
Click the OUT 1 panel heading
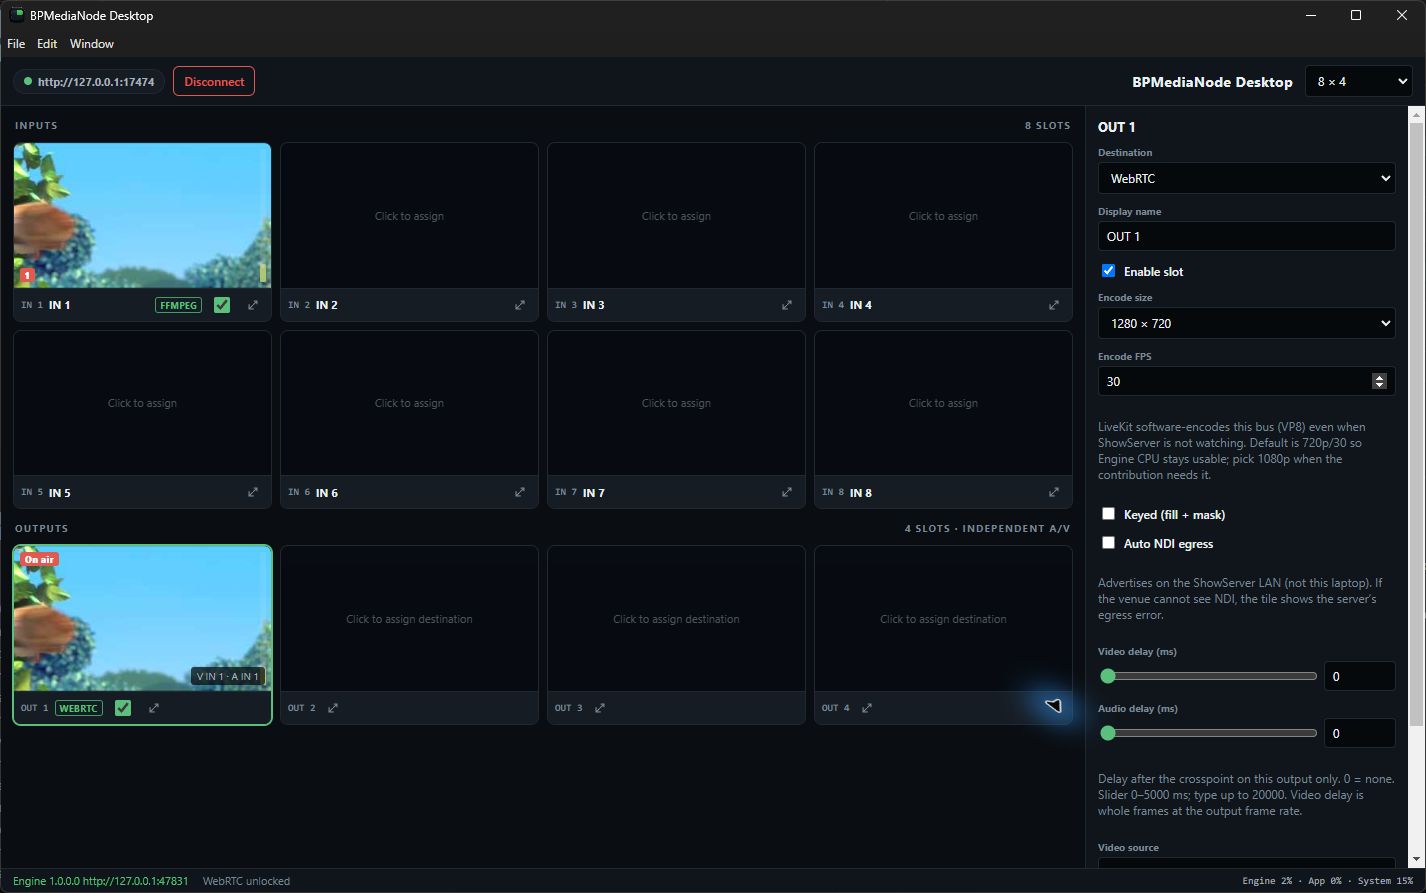click(1116, 127)
